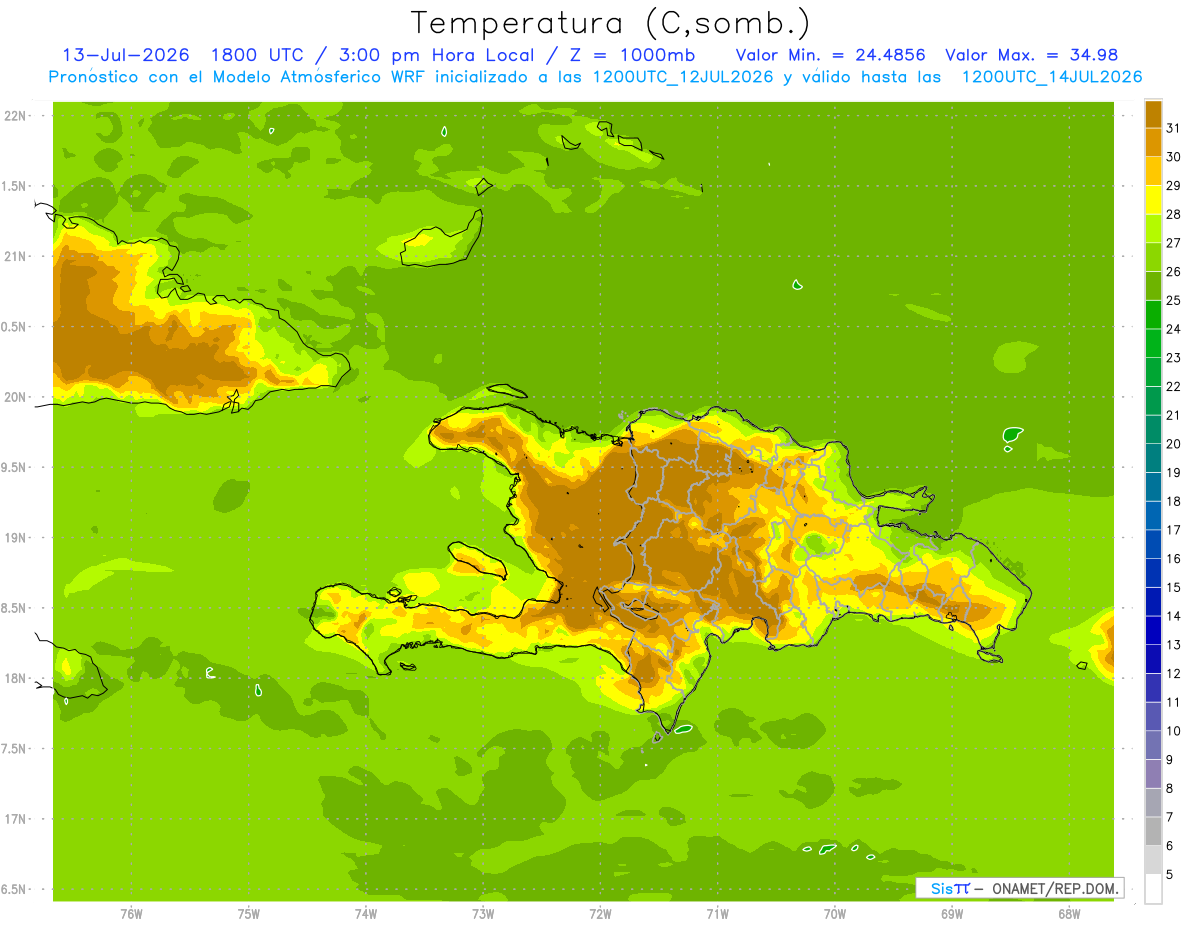1200x927 pixels.
Task: Click the longitude label "76W"
Action: click(131, 915)
